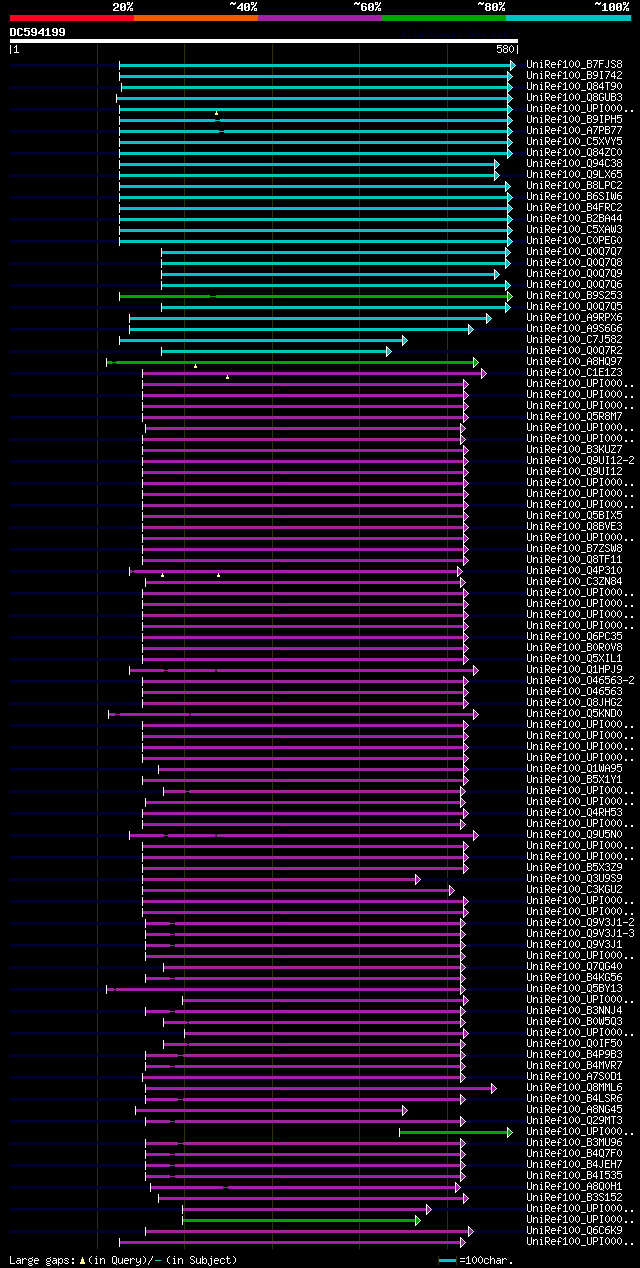Select label UniRef100_C7J582
Image resolution: width=640 pixels, height=1268 pixels.
574,339
